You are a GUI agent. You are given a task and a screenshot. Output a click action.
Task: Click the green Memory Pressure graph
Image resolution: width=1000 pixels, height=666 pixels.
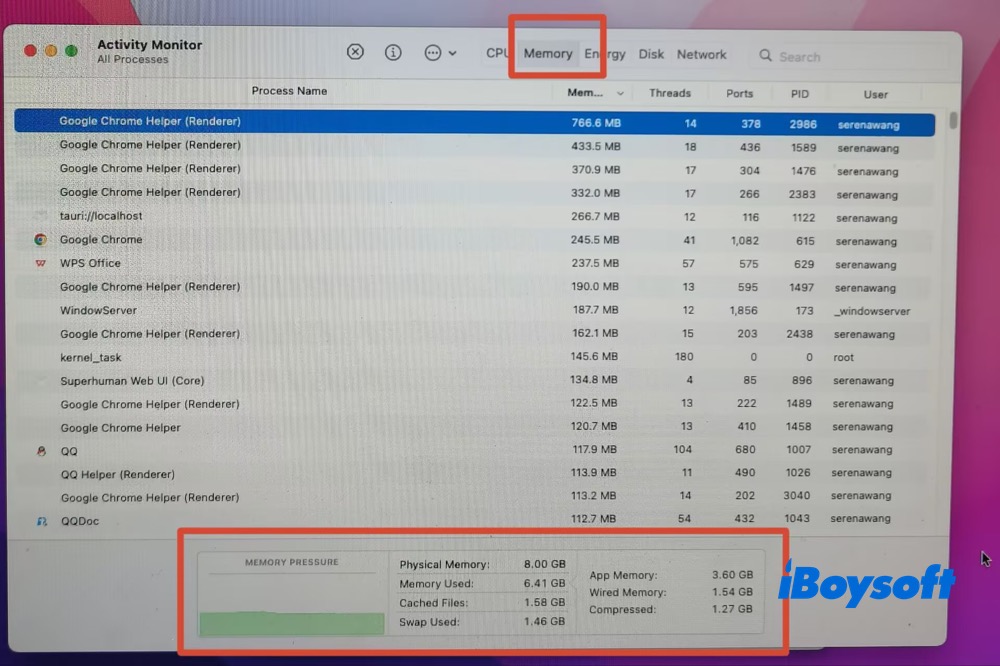[x=291, y=623]
